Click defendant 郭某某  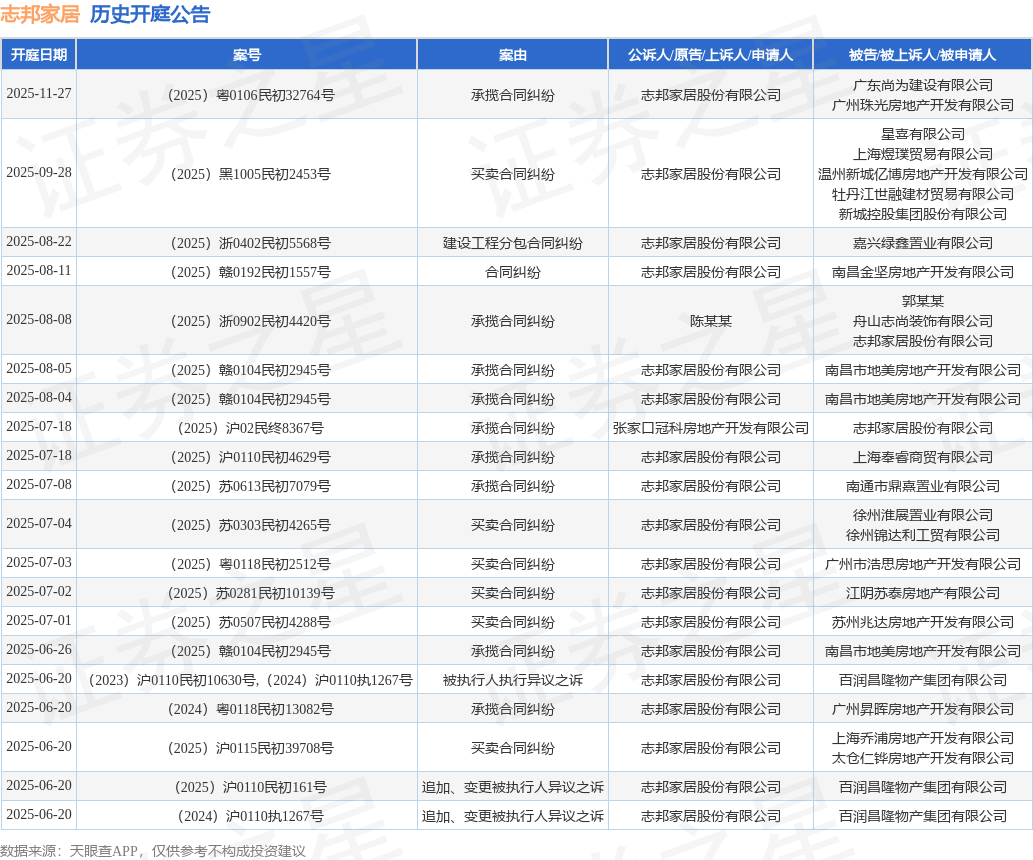pos(922,301)
